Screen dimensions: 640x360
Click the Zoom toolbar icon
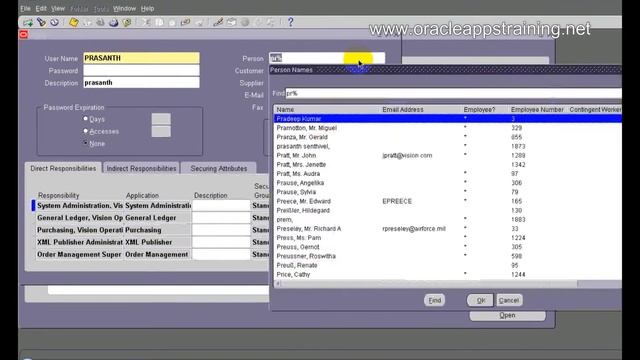pos(231,22)
